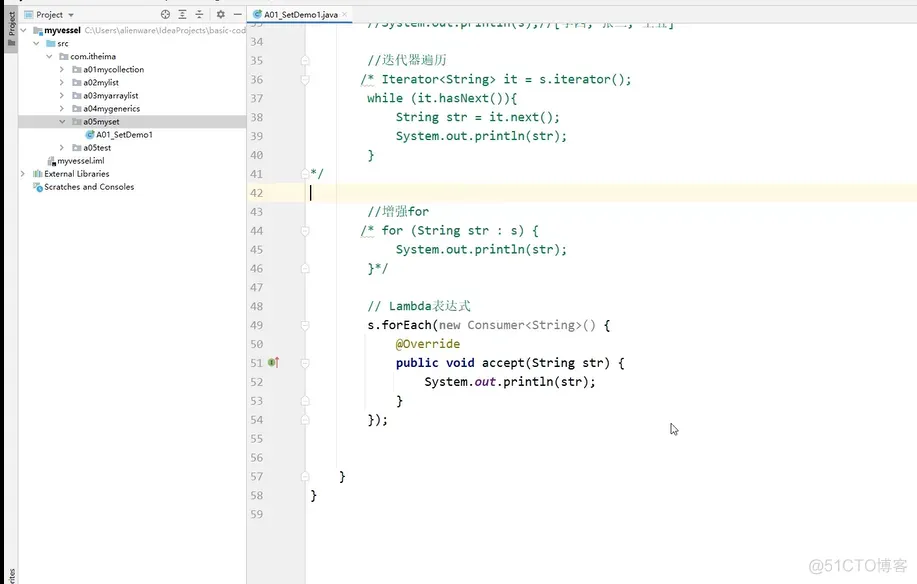Expand the a02mylist package
Viewport: 917px width, 584px height.
click(x=62, y=82)
